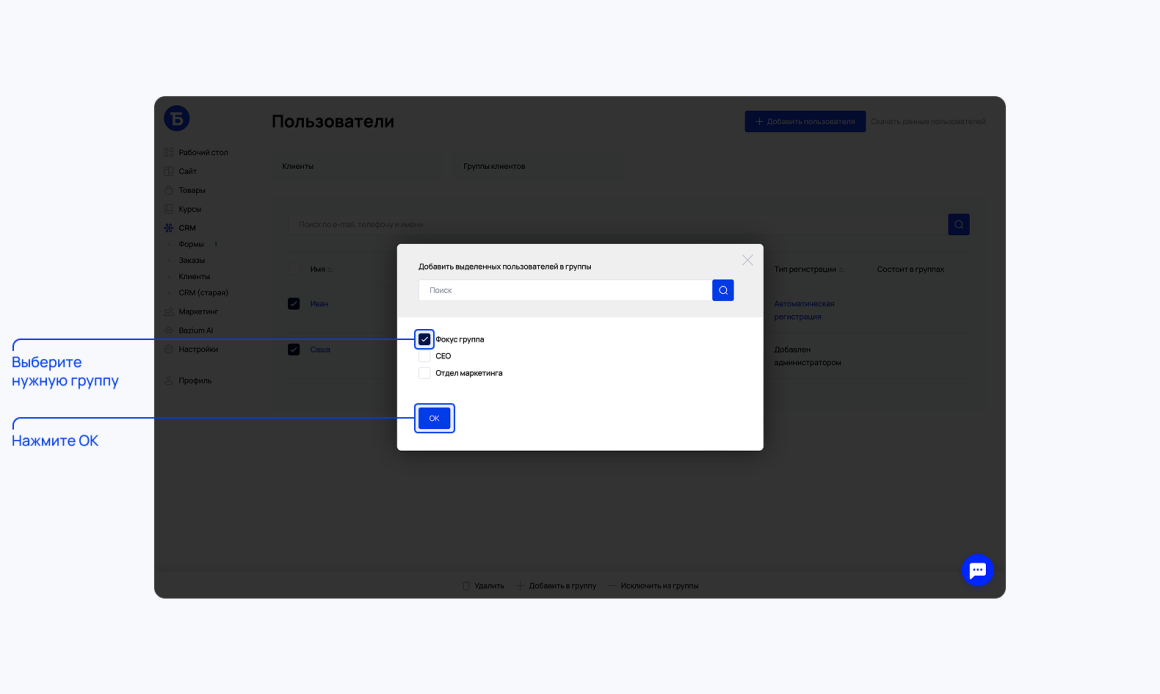This screenshot has width=1160, height=694.
Task: Click Автоматическая регистрация text
Action: point(804,310)
